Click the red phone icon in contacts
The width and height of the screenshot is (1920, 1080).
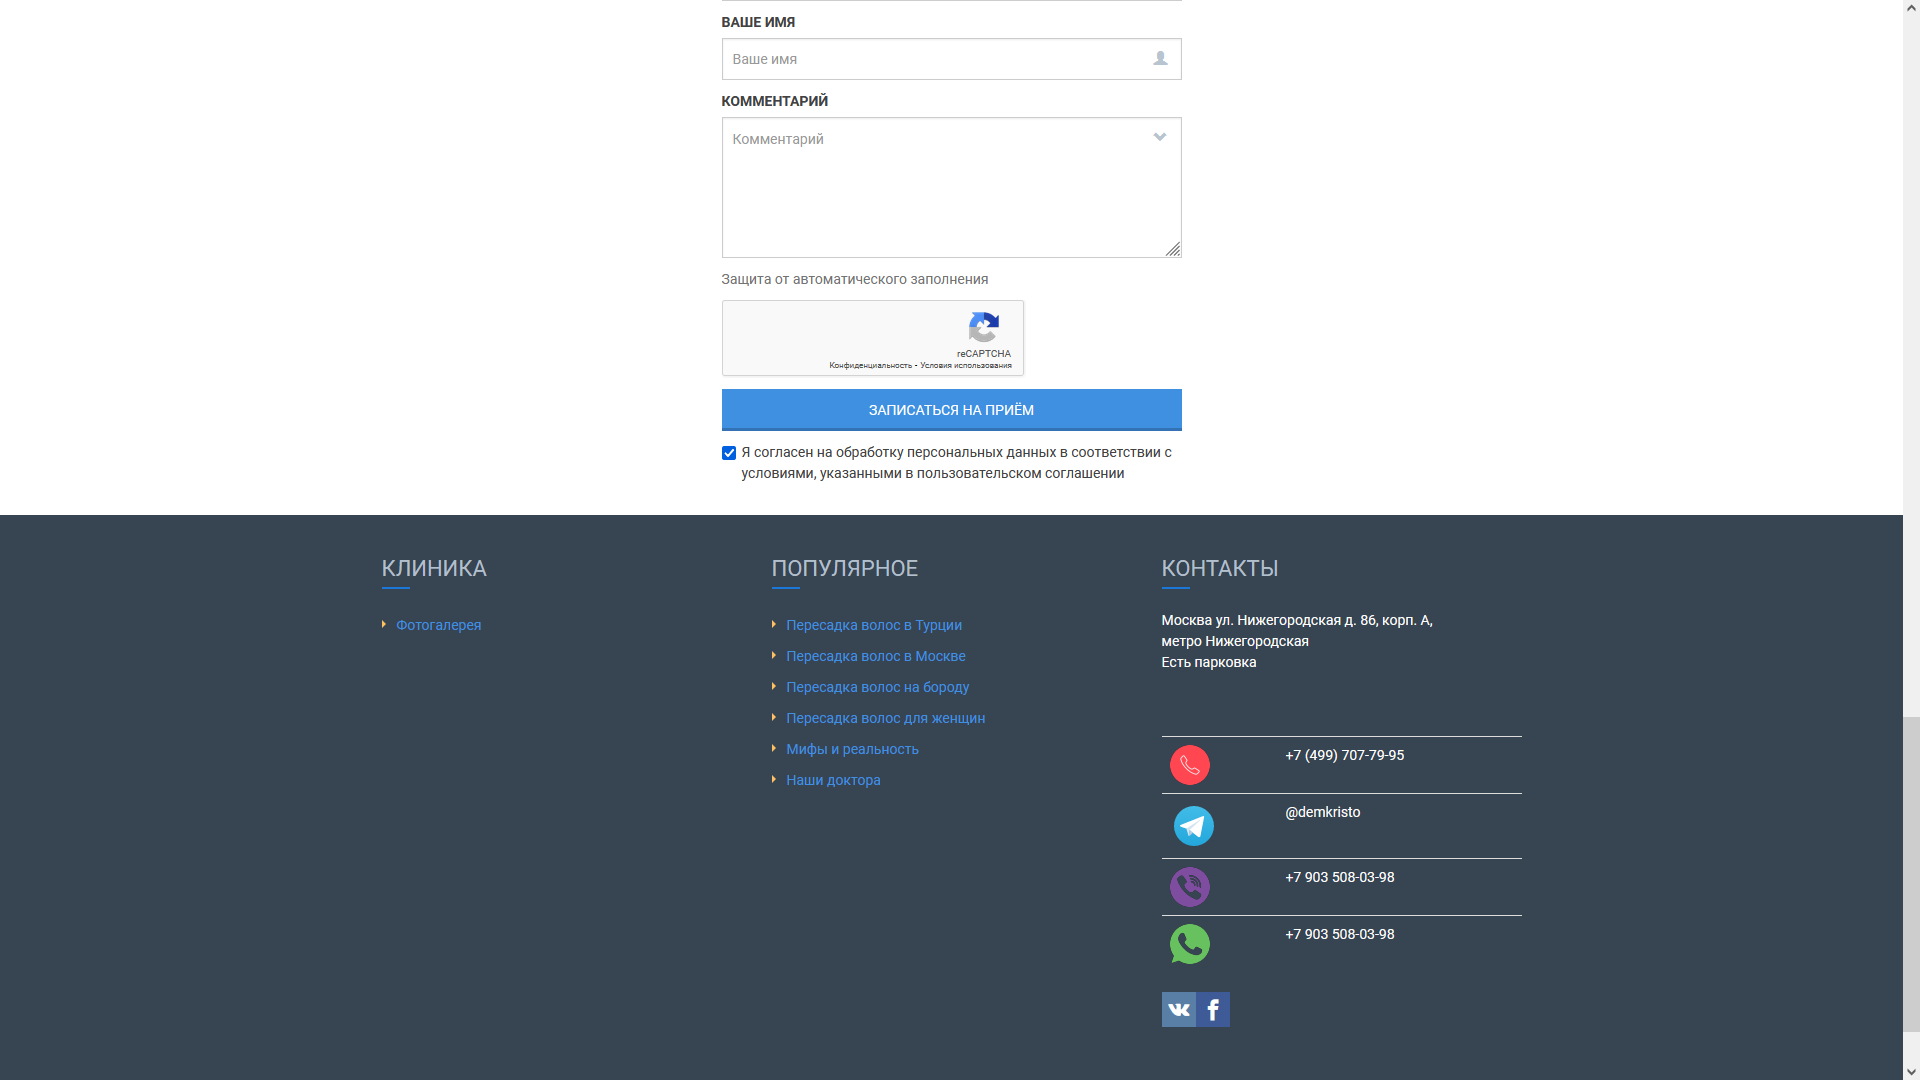click(1189, 765)
